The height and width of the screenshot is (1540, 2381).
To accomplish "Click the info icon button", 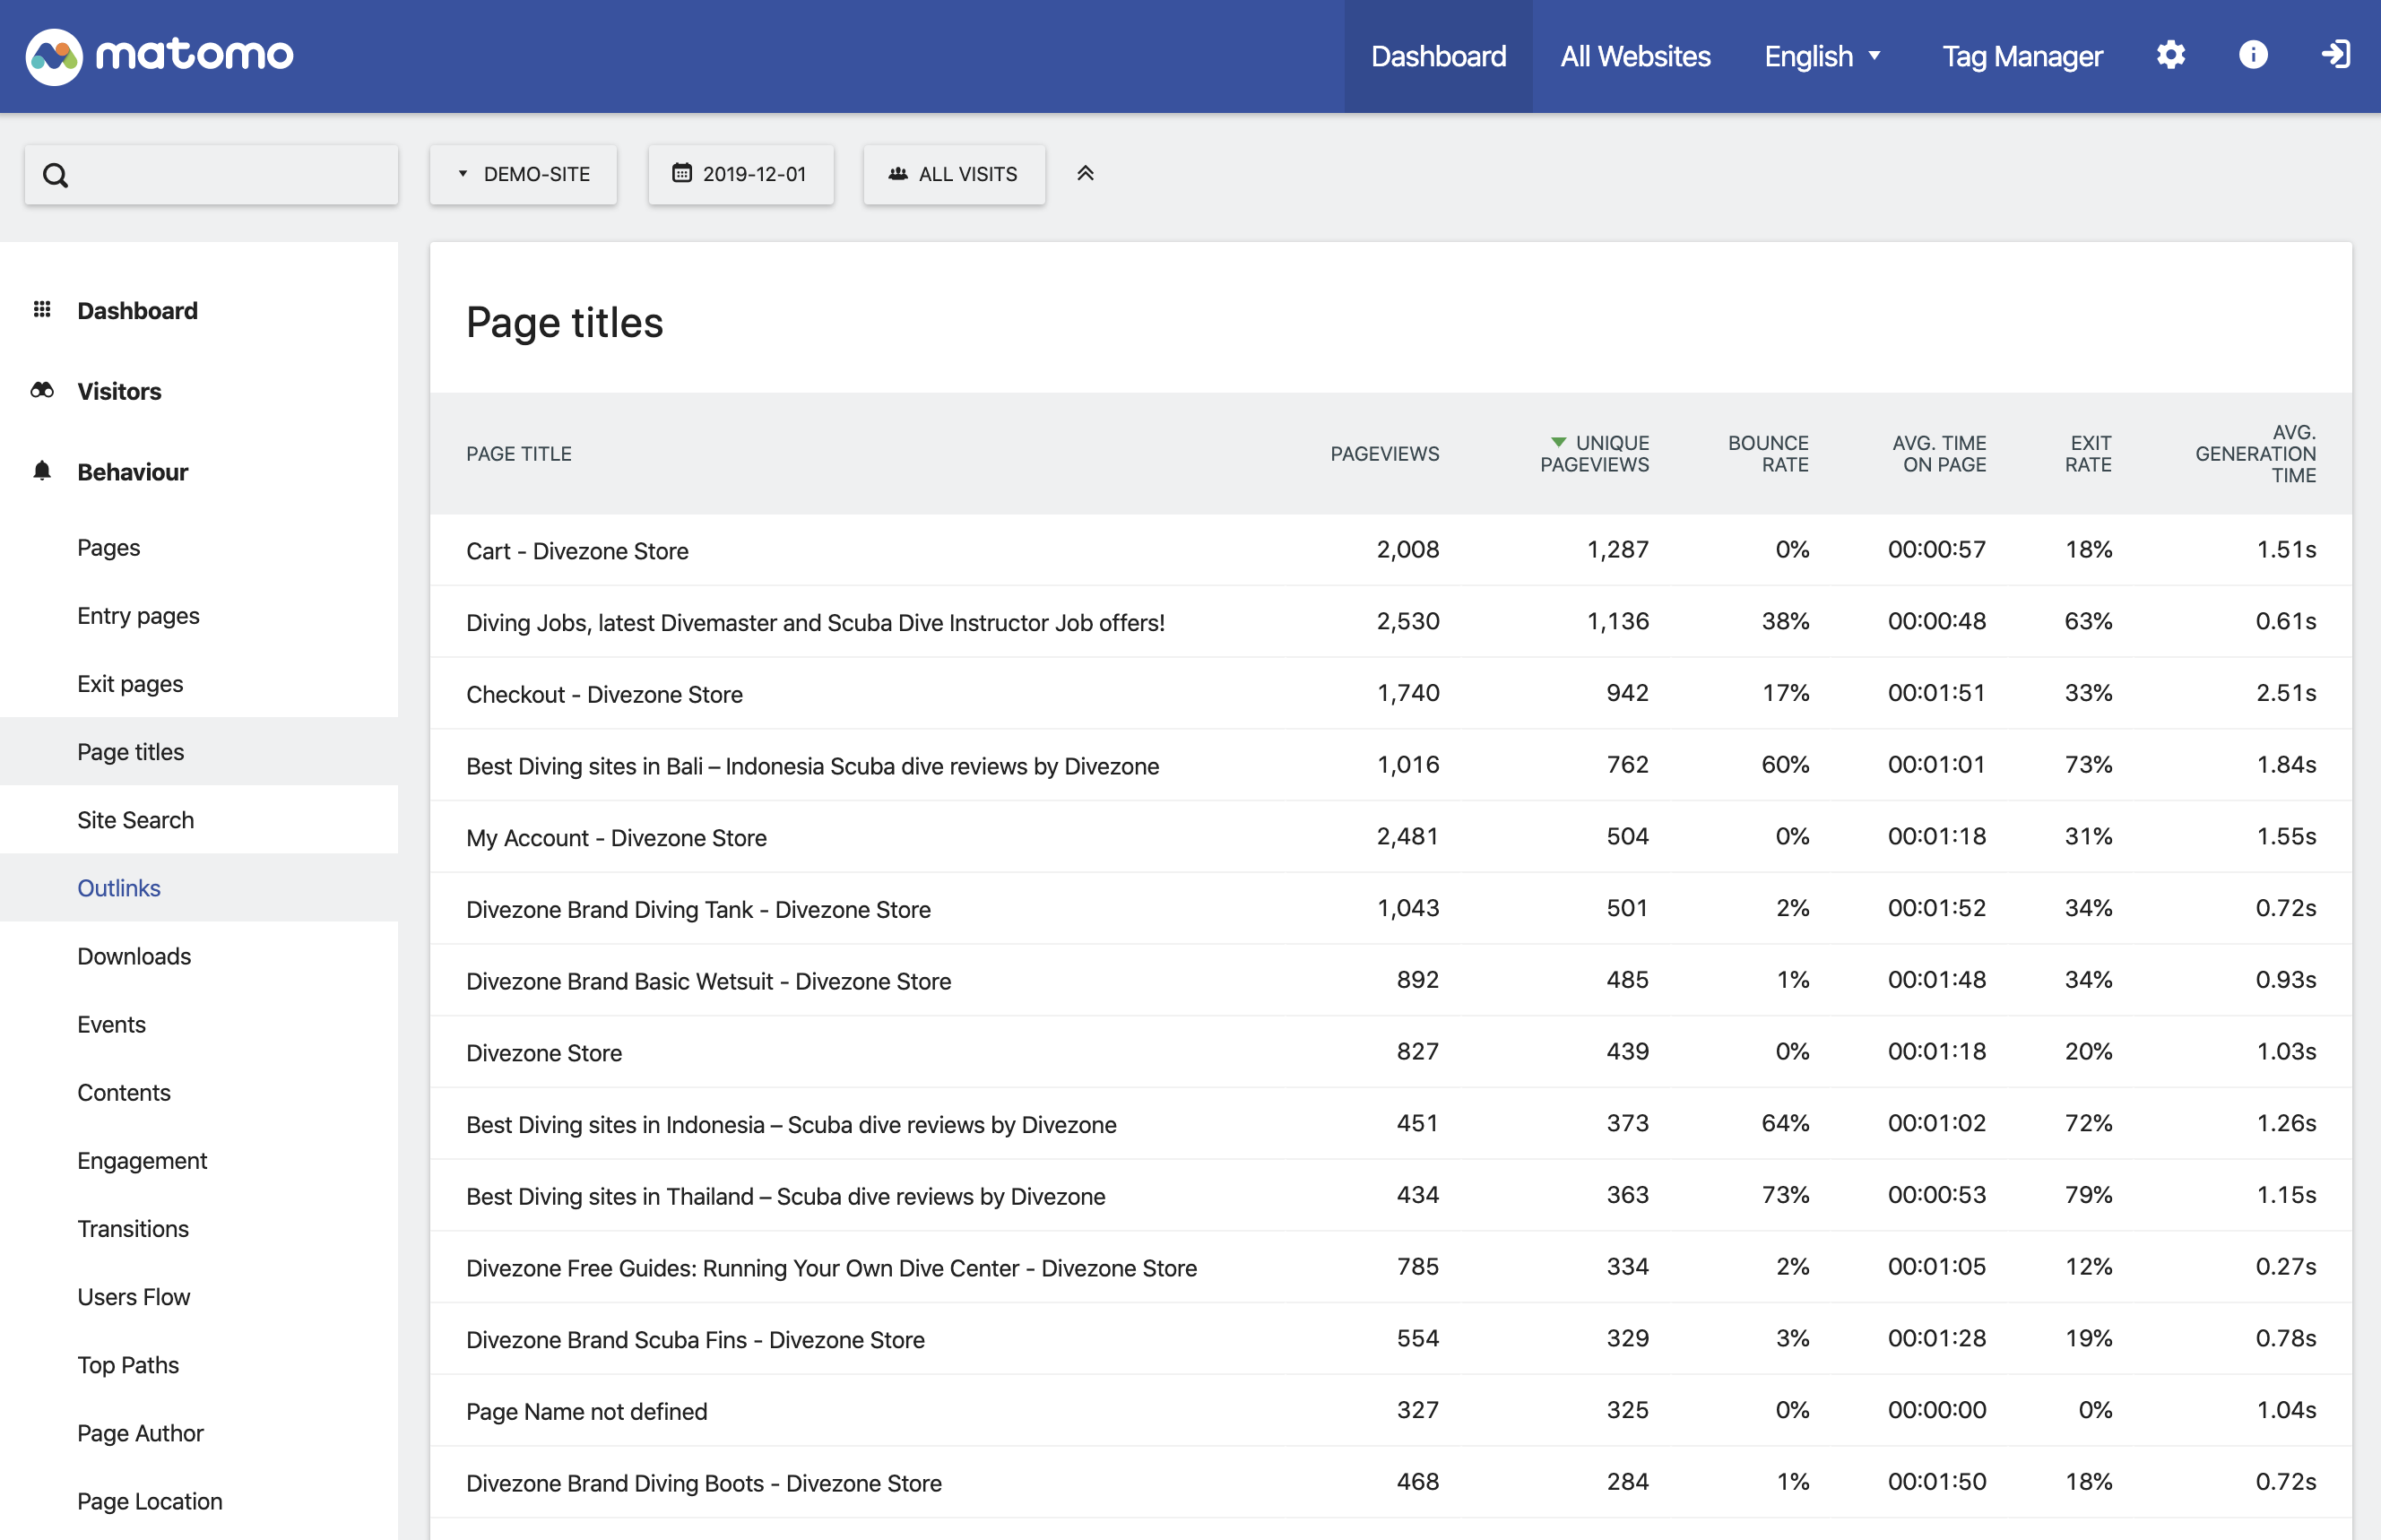I will tap(2253, 56).
